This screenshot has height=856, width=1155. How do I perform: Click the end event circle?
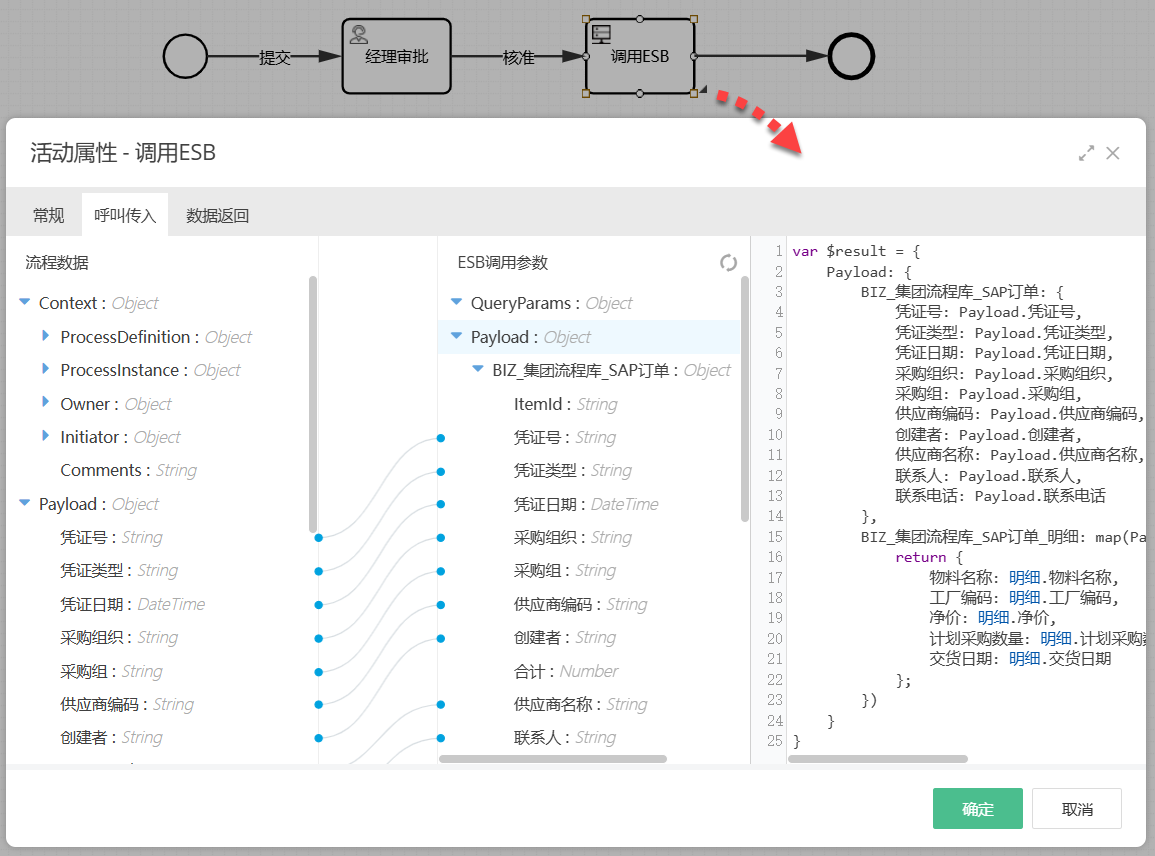[851, 56]
